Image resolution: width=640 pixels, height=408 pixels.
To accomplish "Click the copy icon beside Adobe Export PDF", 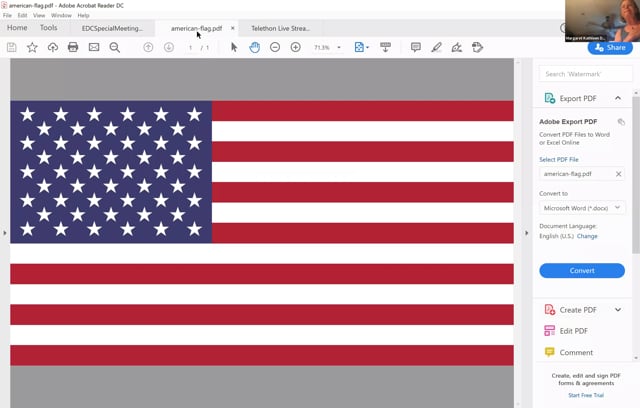I will tap(621, 122).
